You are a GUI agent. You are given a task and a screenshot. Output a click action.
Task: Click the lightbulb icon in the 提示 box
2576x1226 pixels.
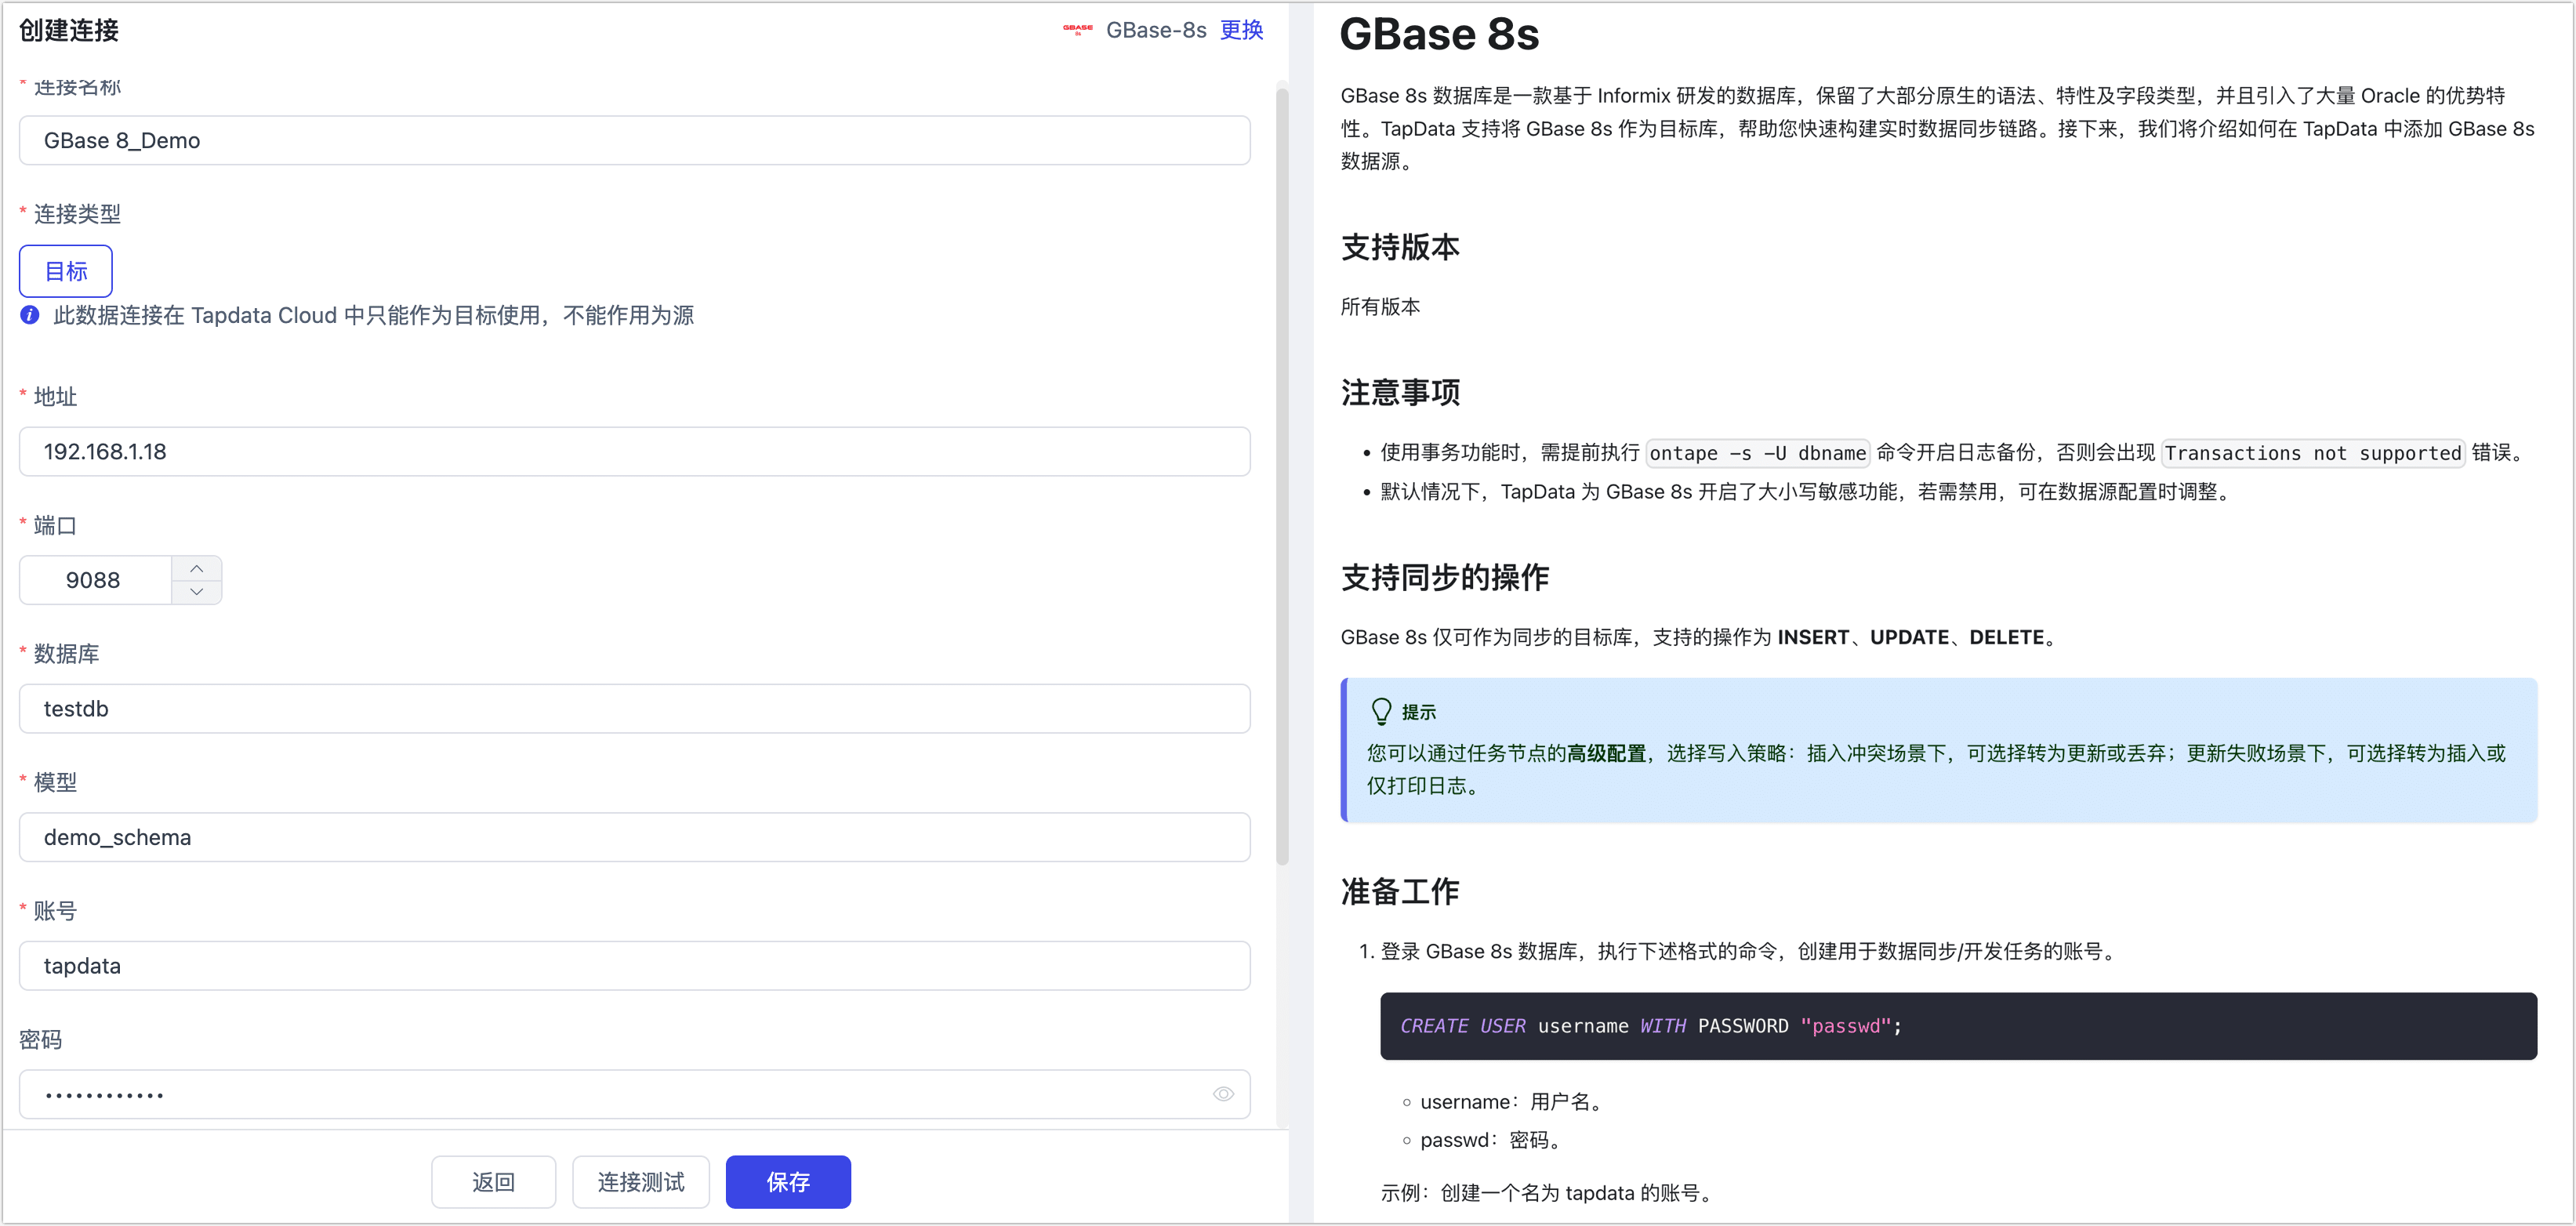(1383, 710)
